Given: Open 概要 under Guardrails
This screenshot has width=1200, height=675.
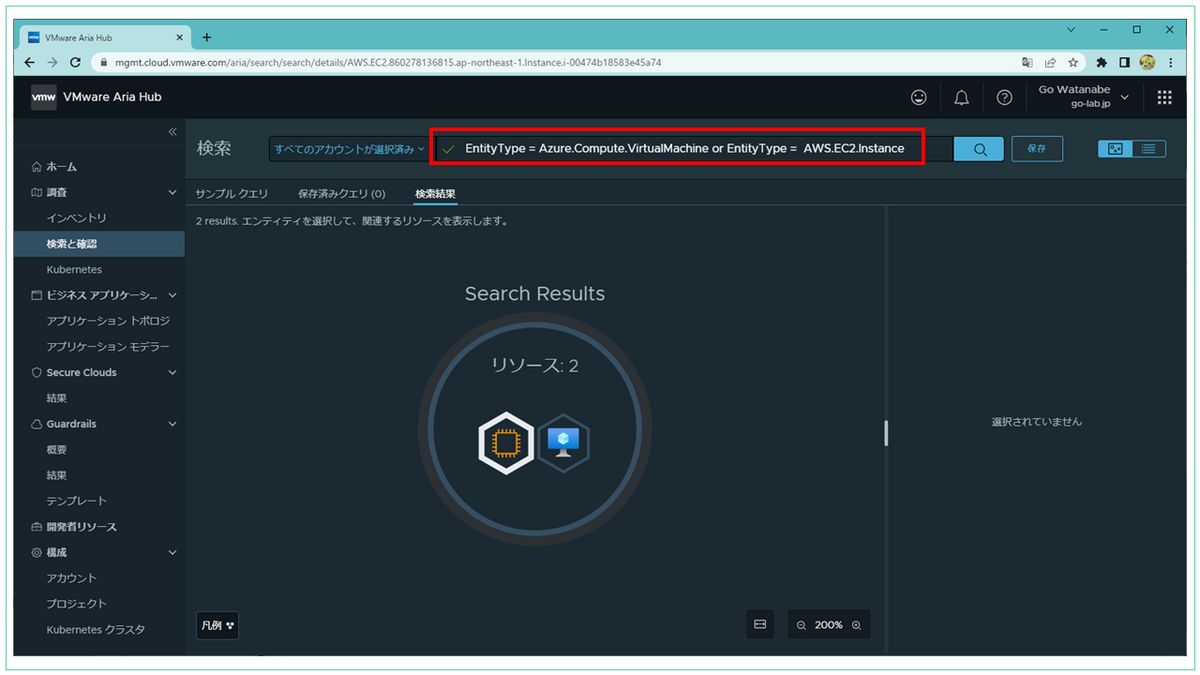Looking at the screenshot, I should coord(57,450).
